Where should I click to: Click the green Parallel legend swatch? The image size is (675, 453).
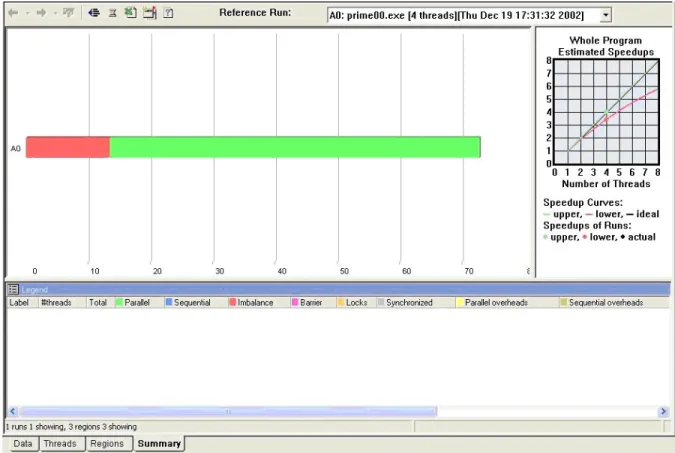coord(119,302)
